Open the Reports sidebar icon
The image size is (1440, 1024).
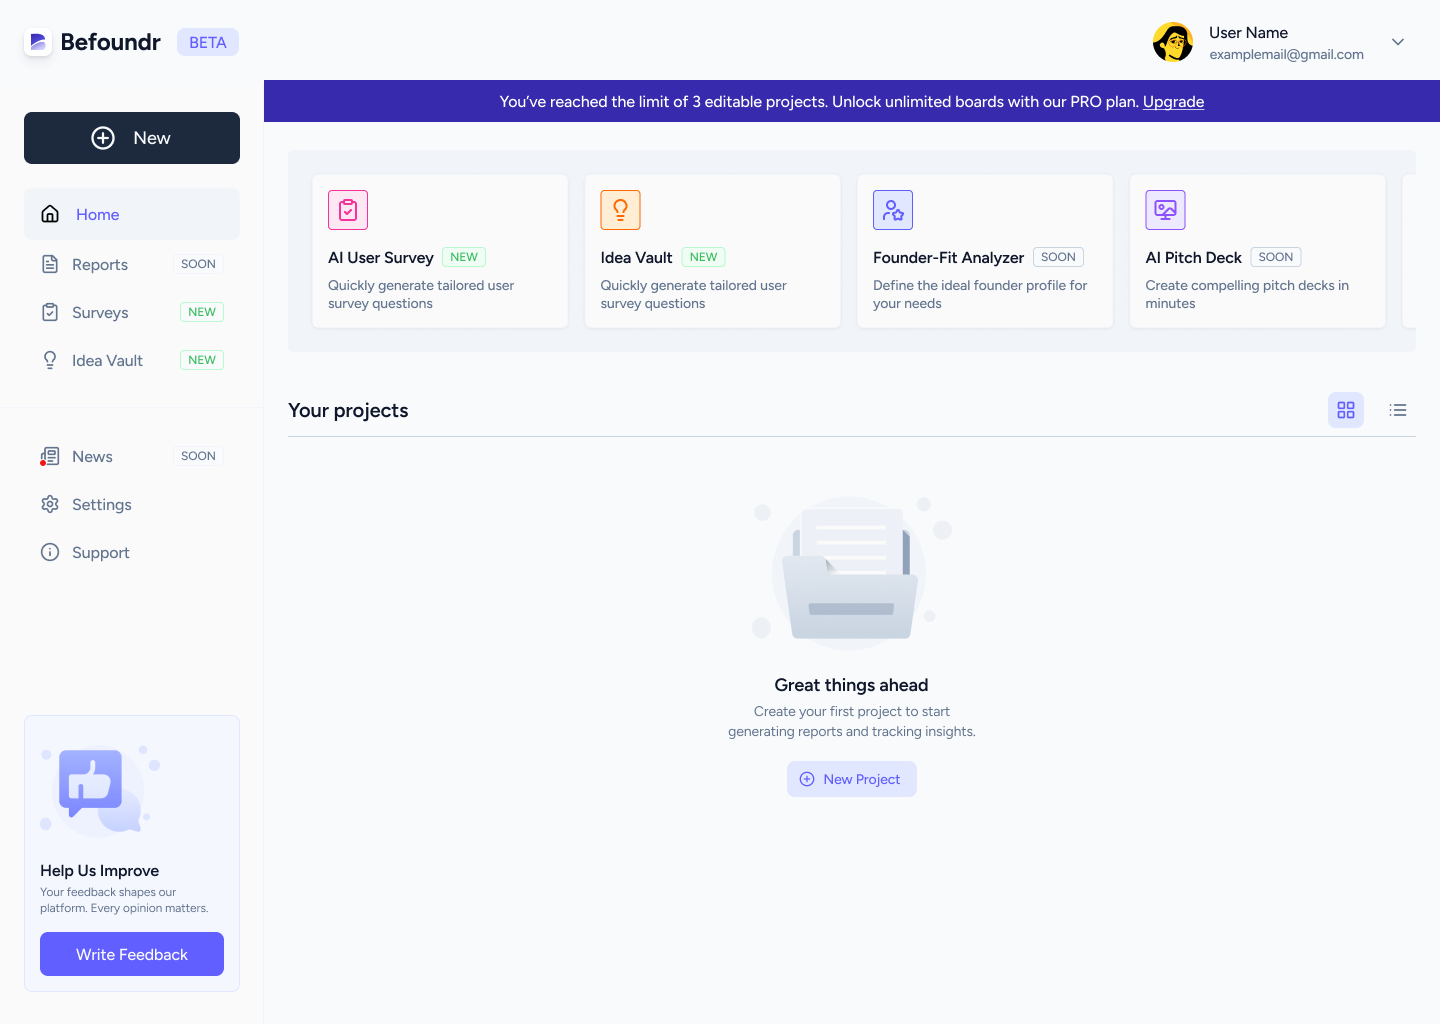click(50, 263)
